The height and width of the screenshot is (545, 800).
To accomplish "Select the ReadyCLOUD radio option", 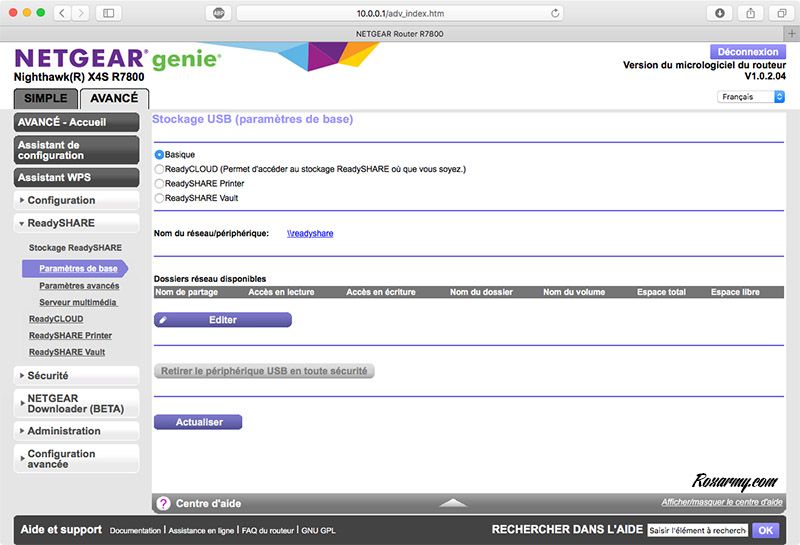I will (x=159, y=169).
